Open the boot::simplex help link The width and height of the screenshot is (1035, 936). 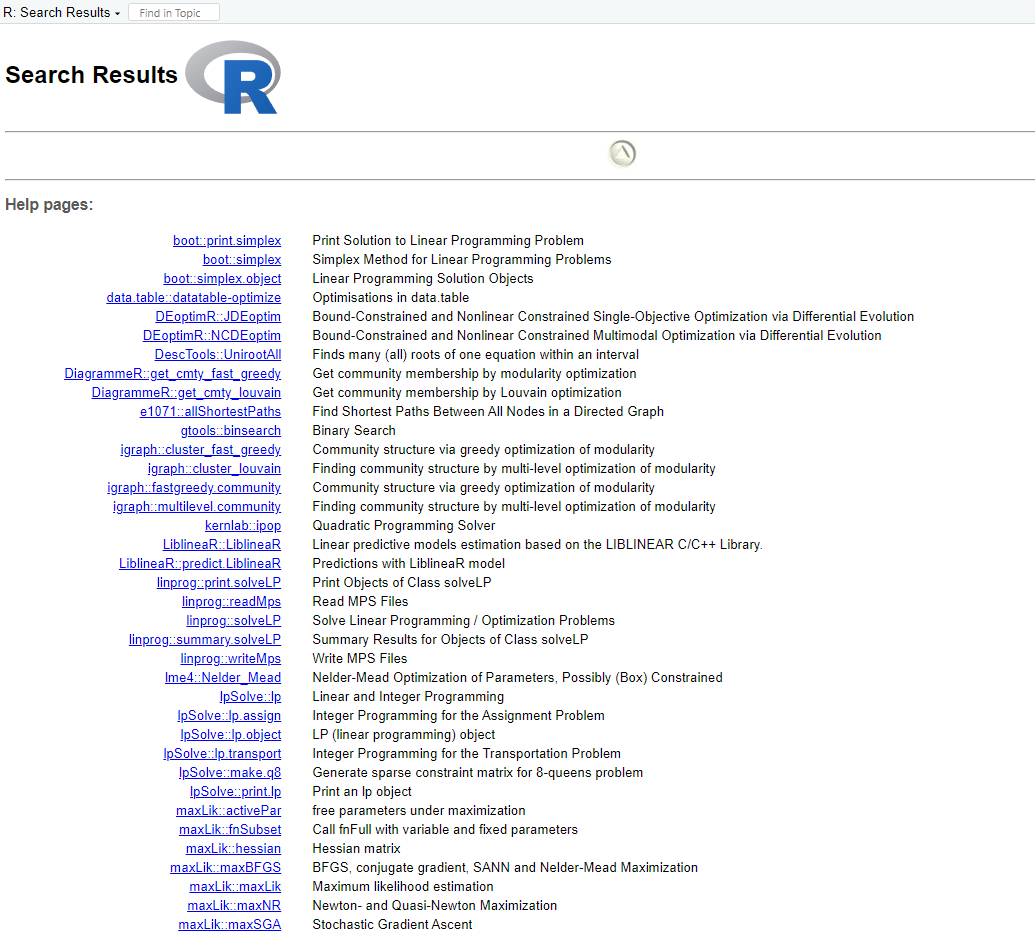point(242,260)
